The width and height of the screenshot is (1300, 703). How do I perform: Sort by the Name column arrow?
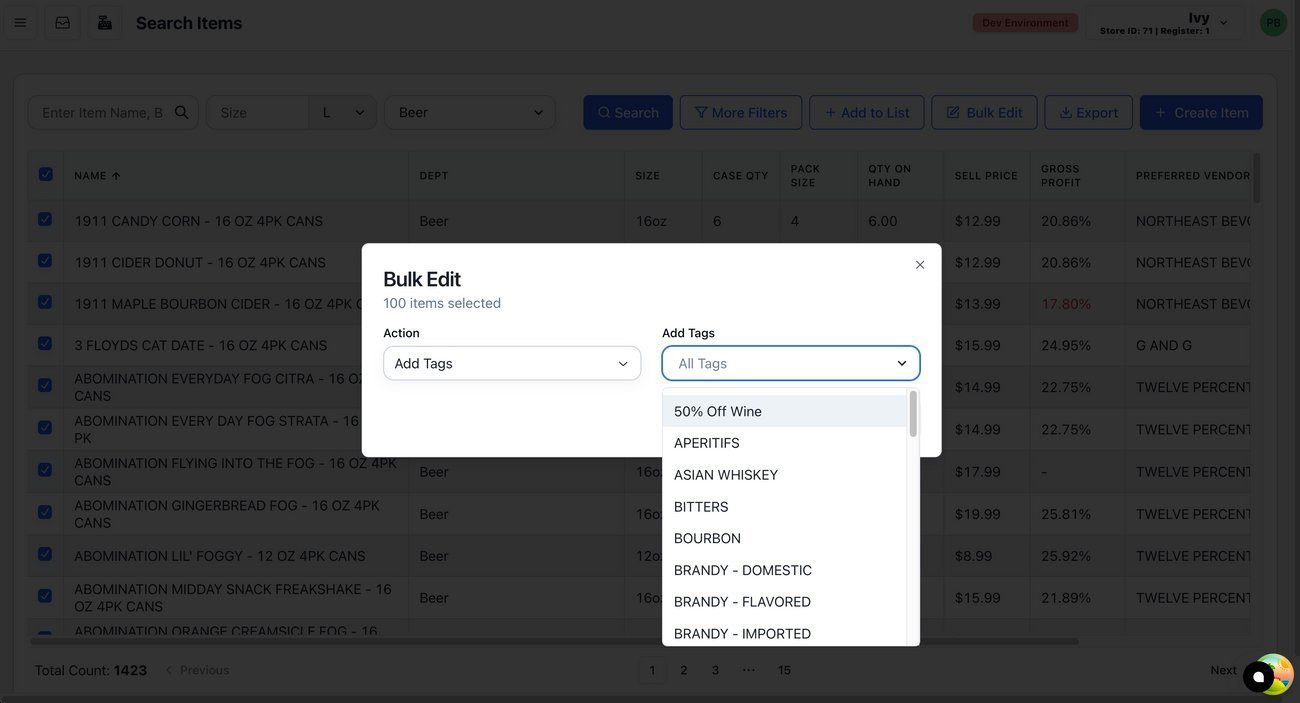click(x=116, y=176)
